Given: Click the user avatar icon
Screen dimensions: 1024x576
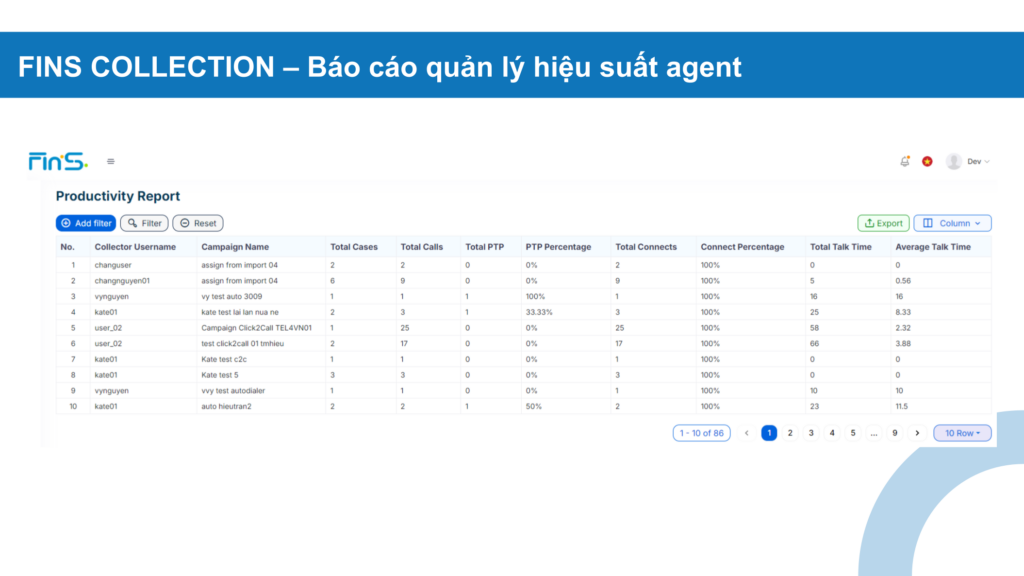Looking at the screenshot, I should [x=954, y=161].
